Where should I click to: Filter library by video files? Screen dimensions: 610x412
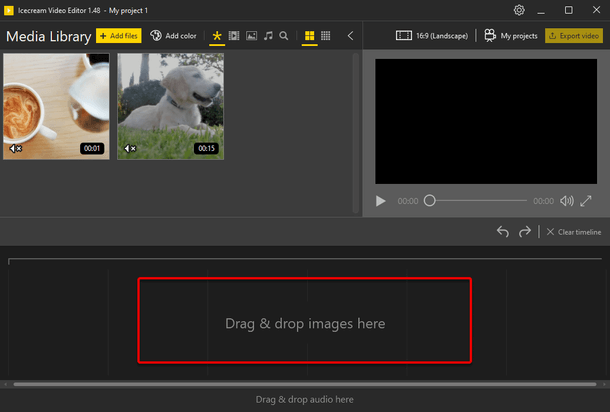click(234, 36)
